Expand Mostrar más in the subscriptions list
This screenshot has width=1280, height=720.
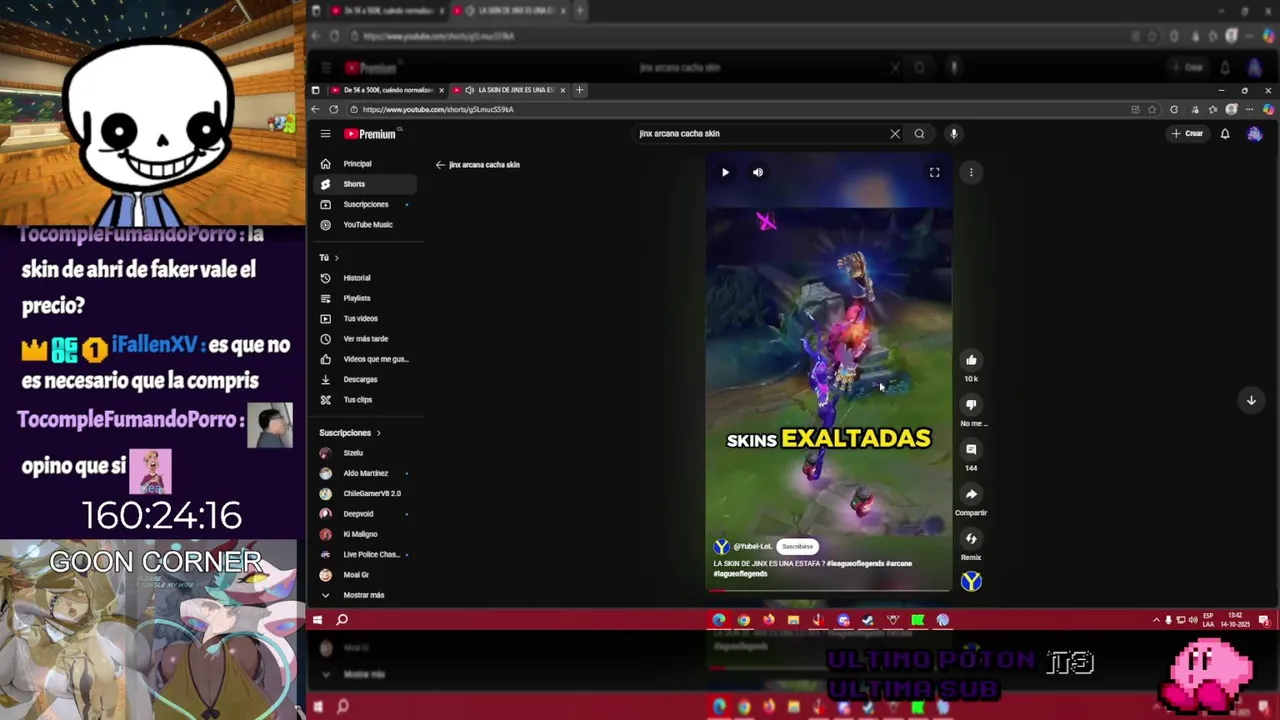tap(365, 595)
